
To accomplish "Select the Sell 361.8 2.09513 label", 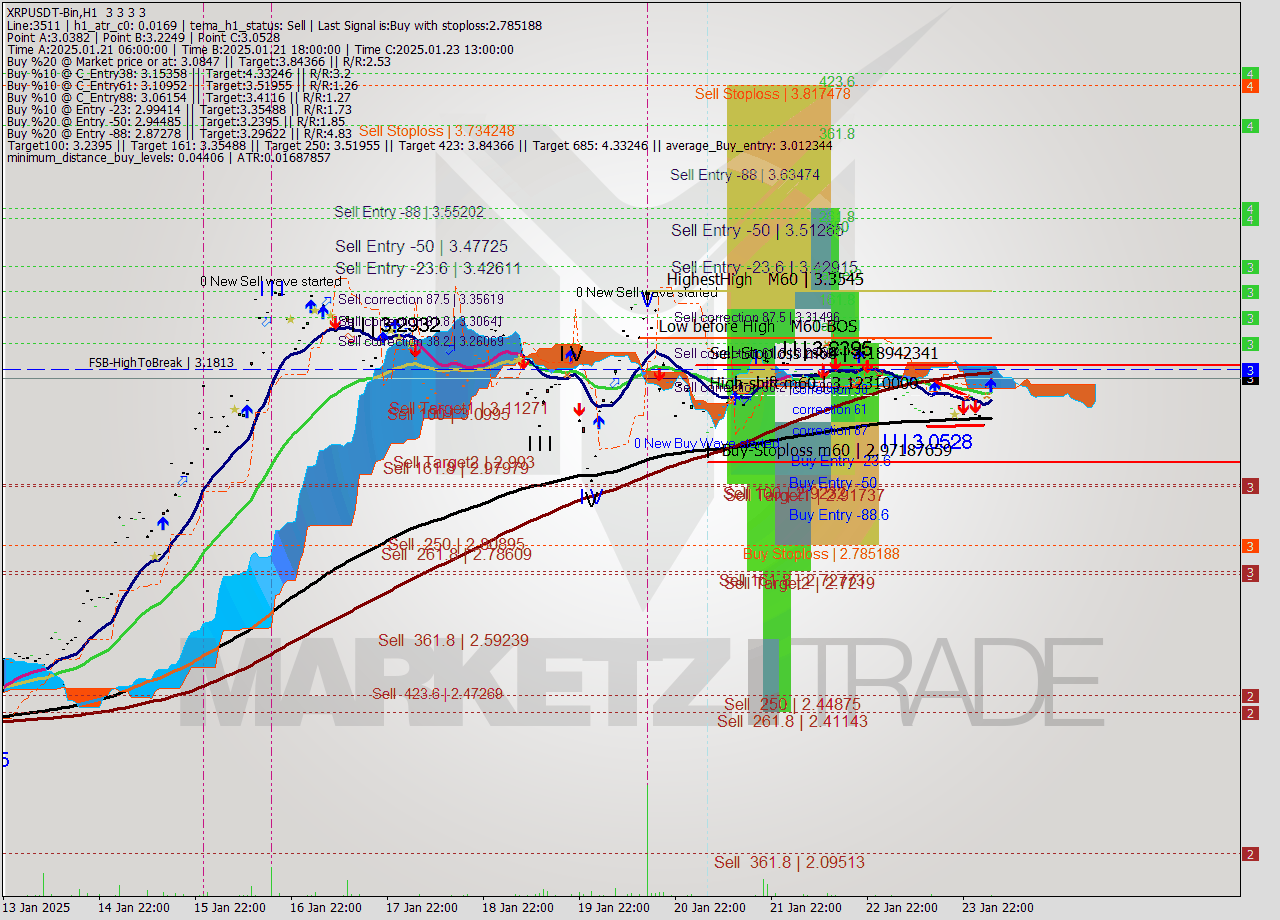I will 789,862.
